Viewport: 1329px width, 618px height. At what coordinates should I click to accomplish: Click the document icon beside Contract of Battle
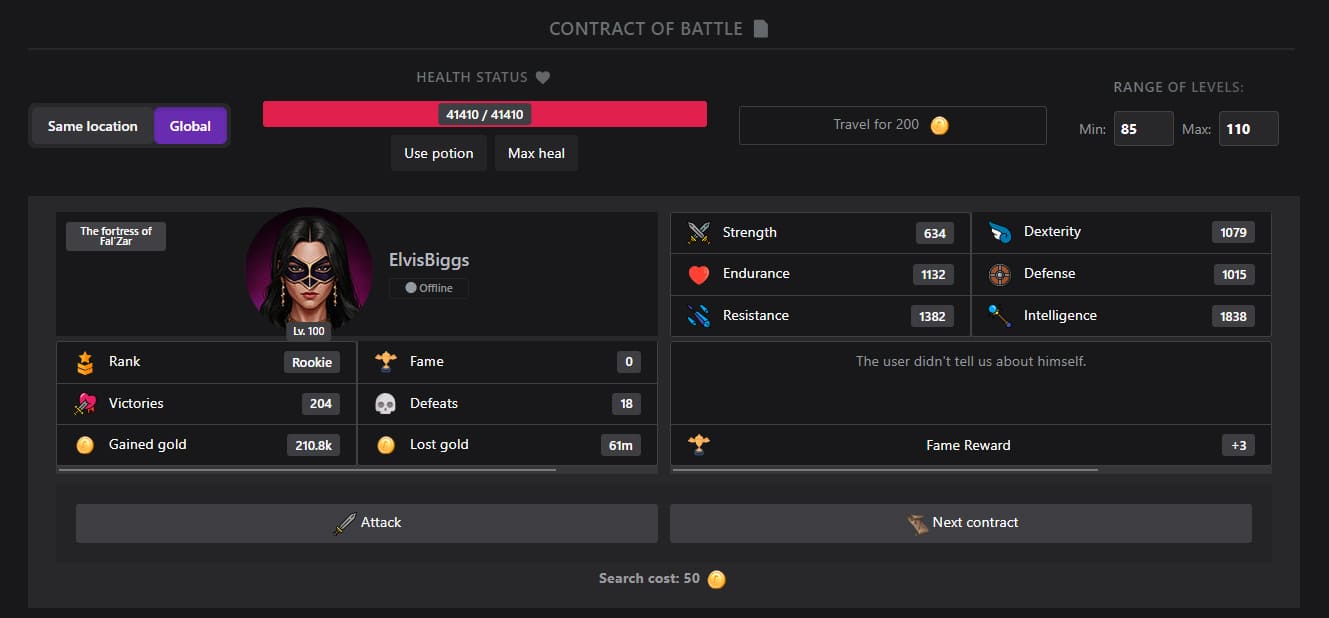click(x=761, y=28)
